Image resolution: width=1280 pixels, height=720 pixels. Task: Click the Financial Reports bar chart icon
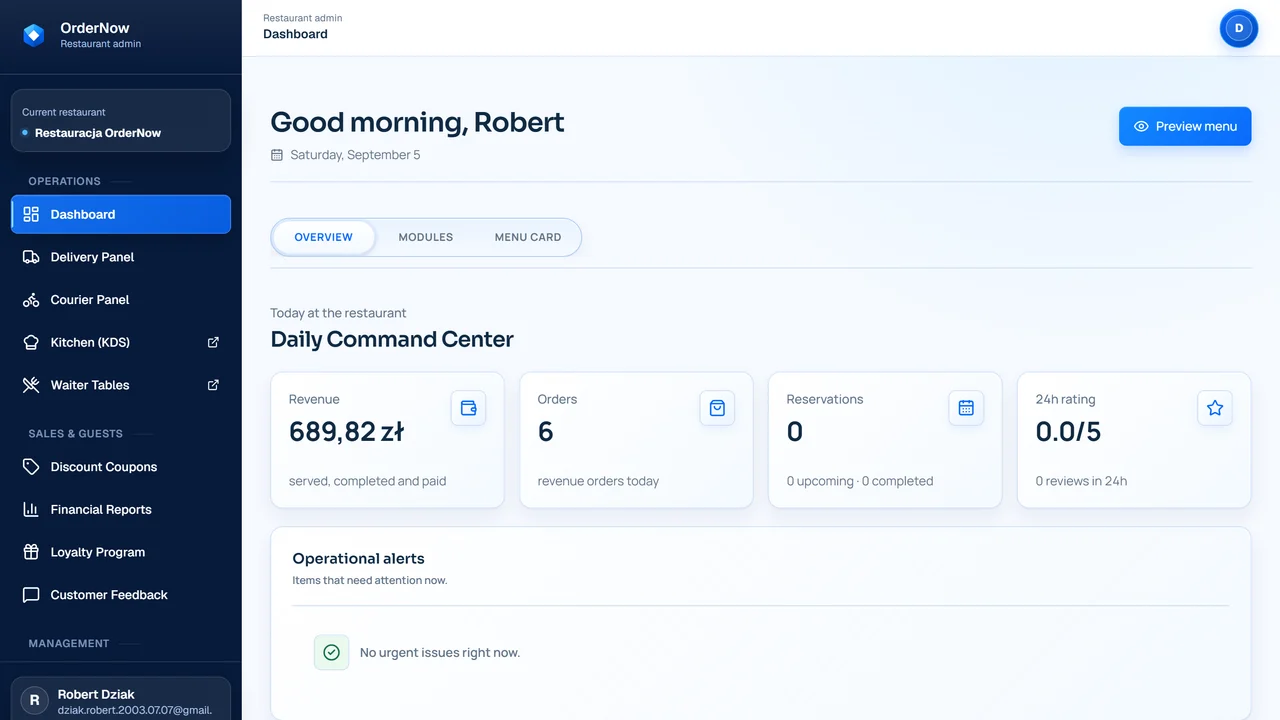31,510
